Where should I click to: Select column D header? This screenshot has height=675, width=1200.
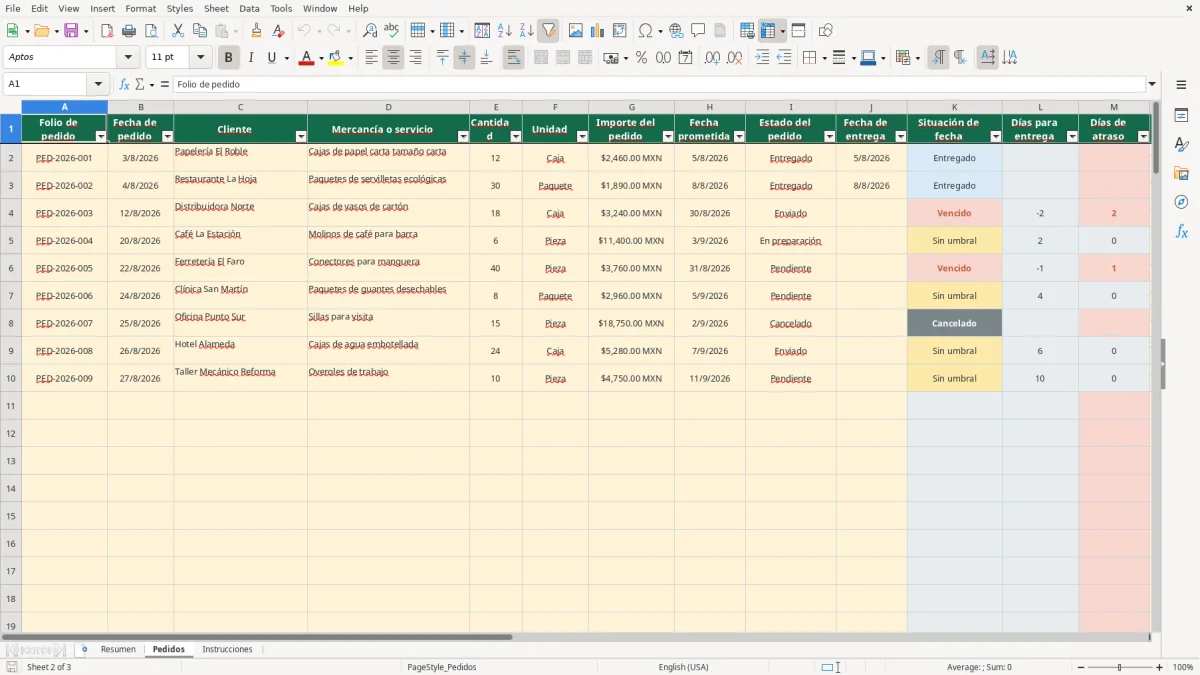(388, 107)
